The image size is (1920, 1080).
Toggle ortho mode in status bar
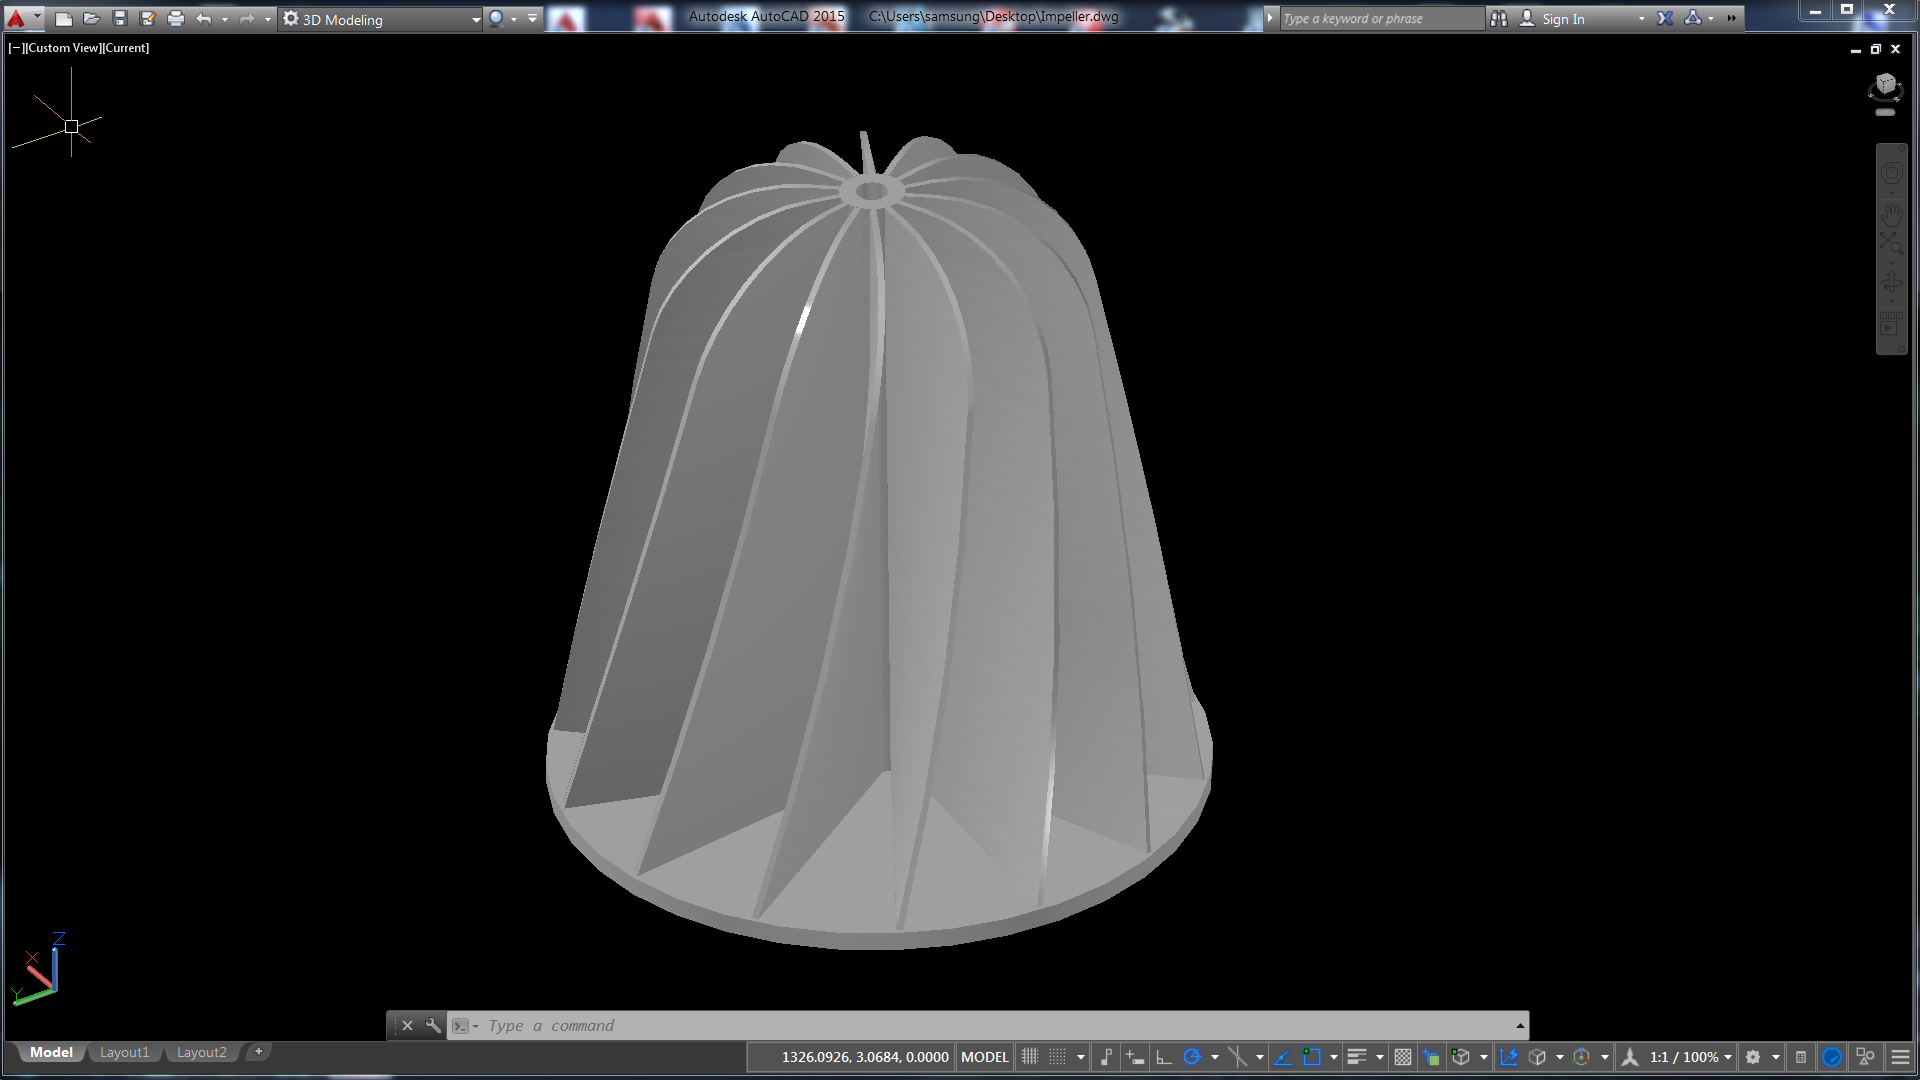point(1163,1057)
